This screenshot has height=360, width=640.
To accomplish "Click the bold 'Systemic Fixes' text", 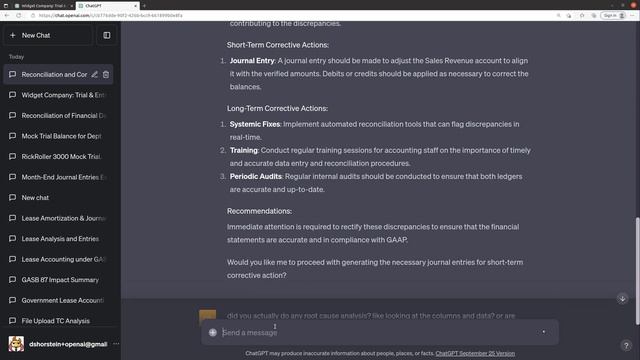I will pos(255,124).
